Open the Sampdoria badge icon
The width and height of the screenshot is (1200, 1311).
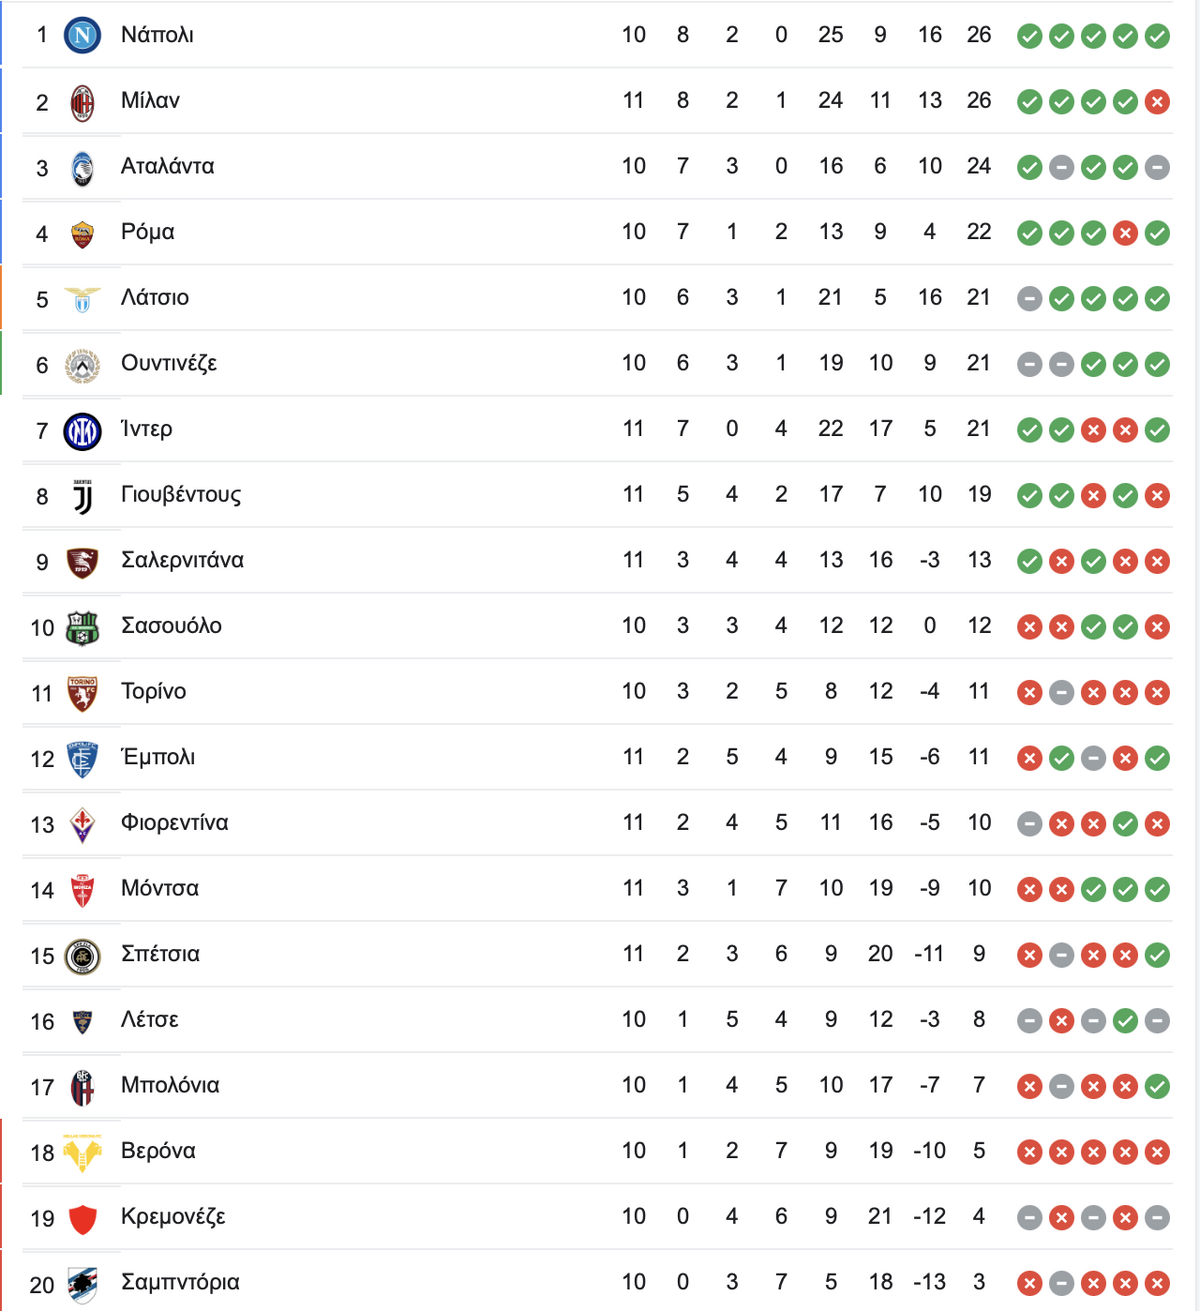pos(82,1284)
